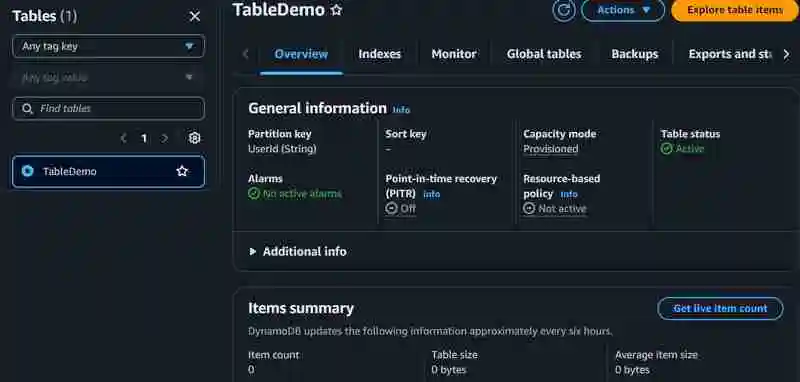Open Info link beside General information
This screenshot has width=800, height=382.
pos(401,110)
